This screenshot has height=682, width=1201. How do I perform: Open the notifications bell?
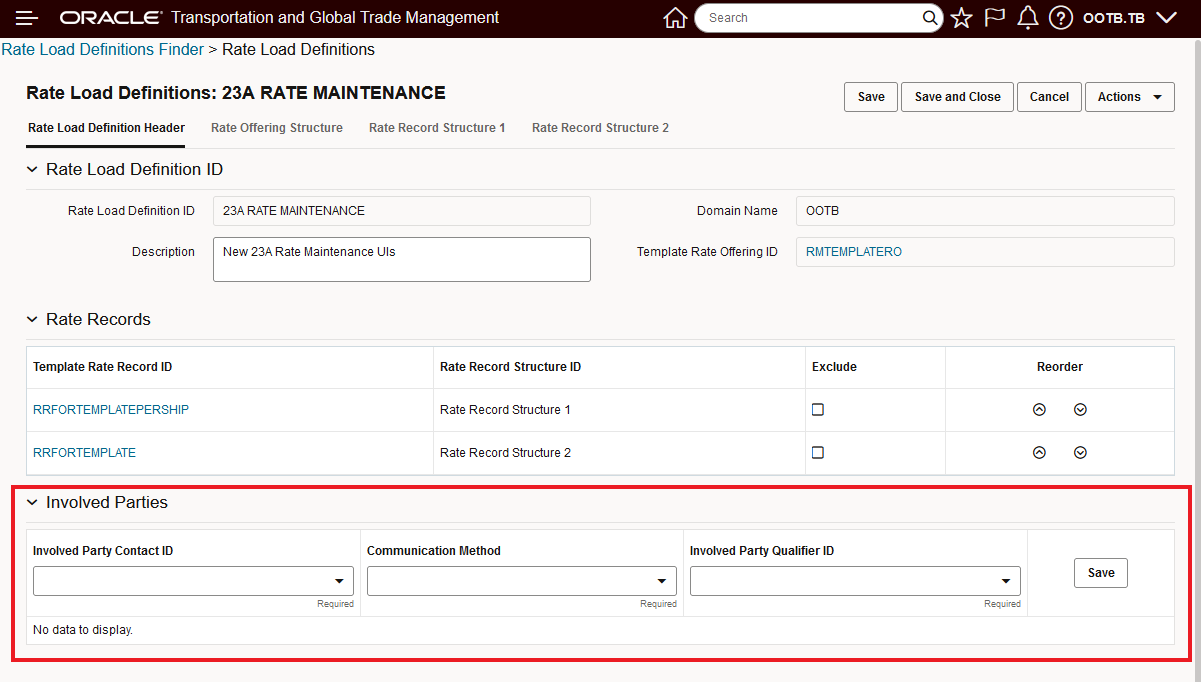[x=1027, y=18]
